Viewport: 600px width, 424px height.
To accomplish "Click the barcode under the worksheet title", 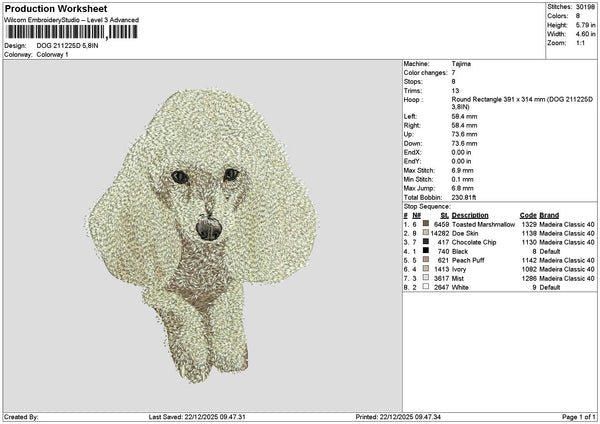I will 72,32.
